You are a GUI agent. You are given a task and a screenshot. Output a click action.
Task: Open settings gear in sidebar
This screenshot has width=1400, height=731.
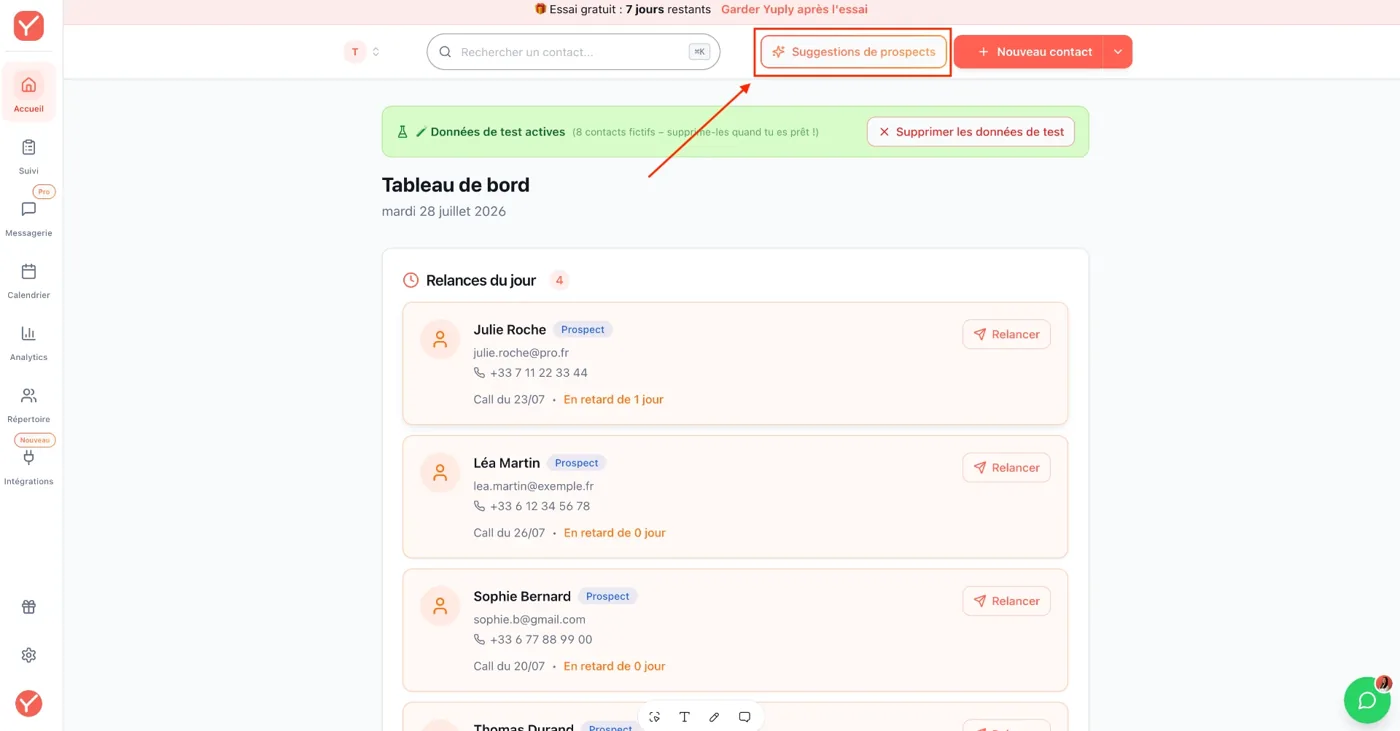pyautogui.click(x=29, y=655)
